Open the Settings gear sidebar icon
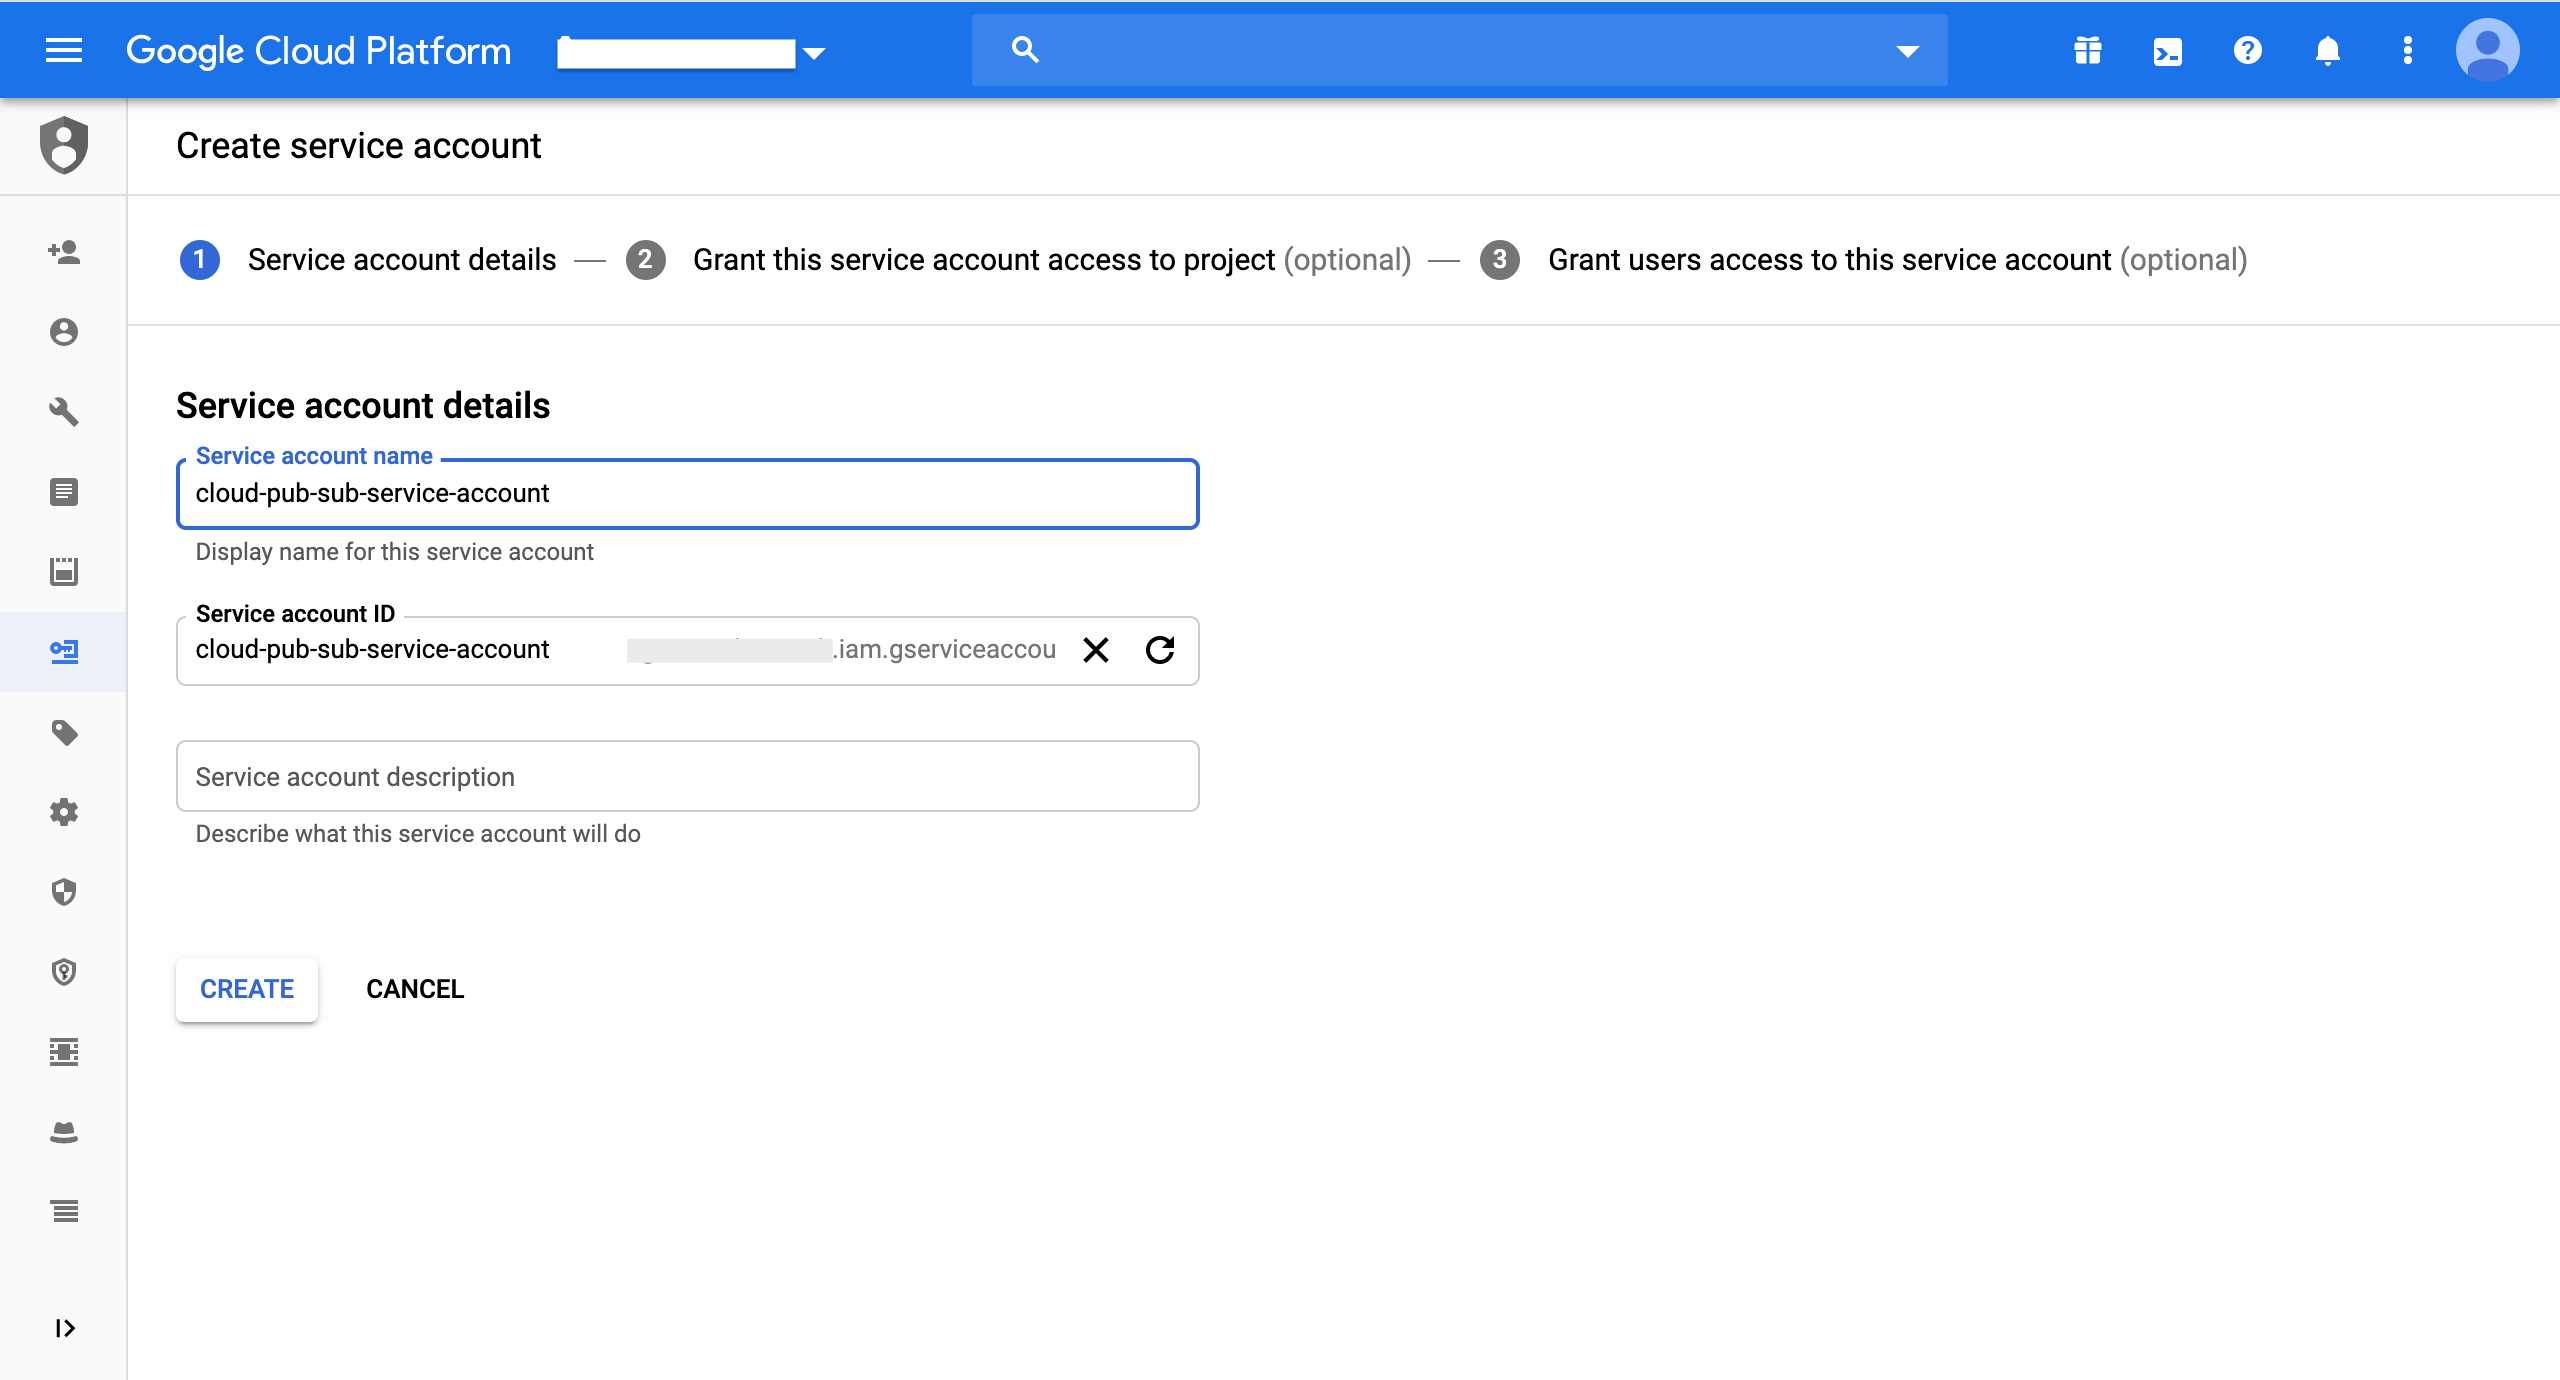Screen dimensions: 2560x1380 pos(64,811)
